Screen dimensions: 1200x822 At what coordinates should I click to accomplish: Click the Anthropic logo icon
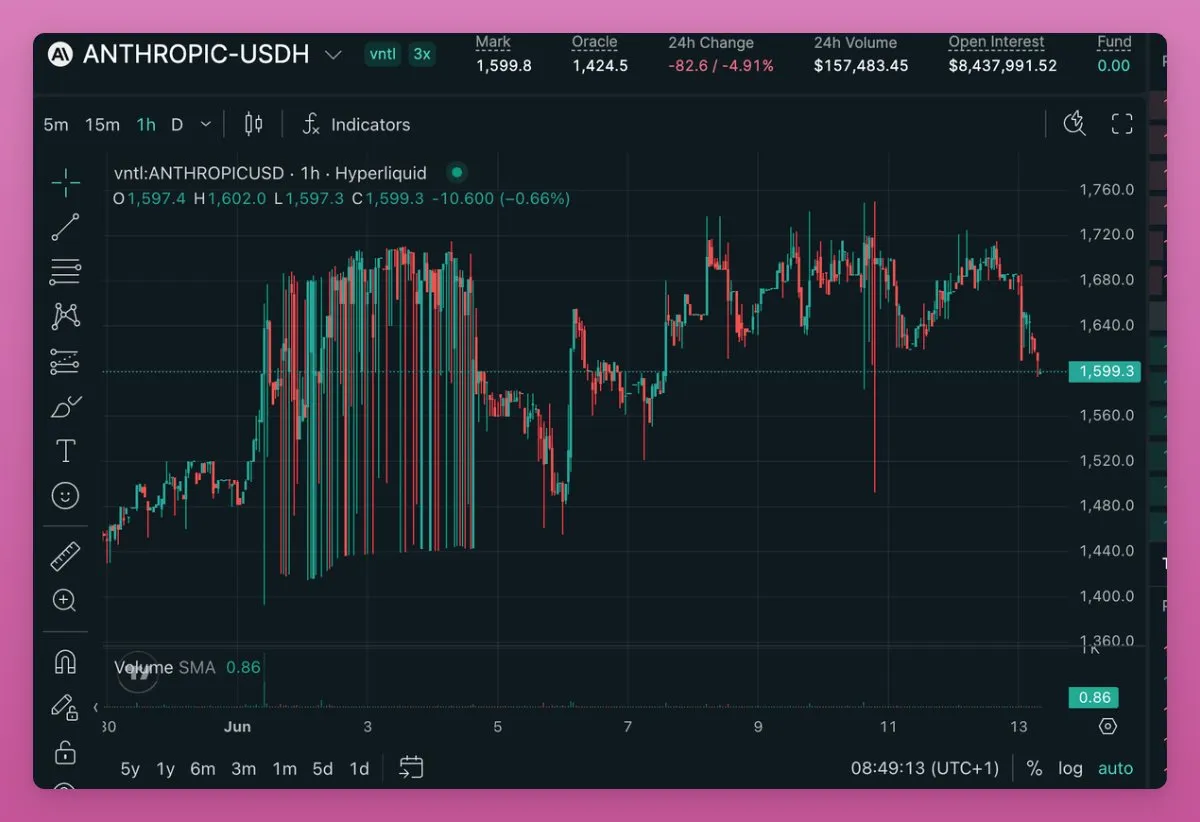click(61, 54)
